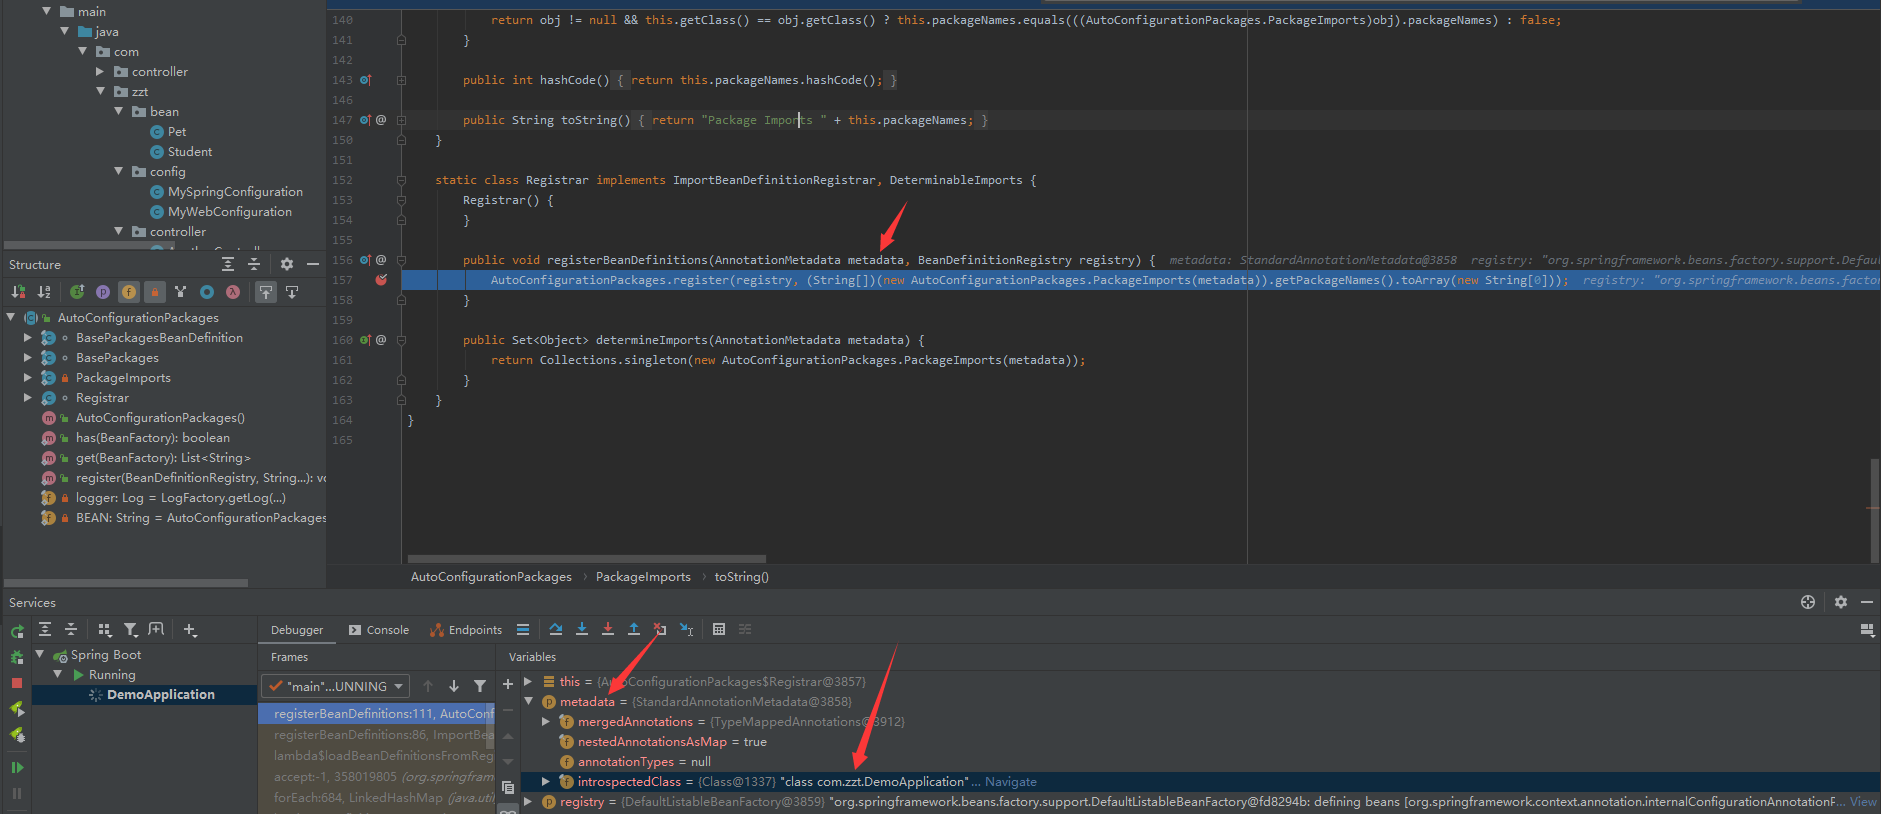Screen dimensions: 1881x814
Task: Toggle Show Lambdas filter in Structure
Action: (x=233, y=292)
